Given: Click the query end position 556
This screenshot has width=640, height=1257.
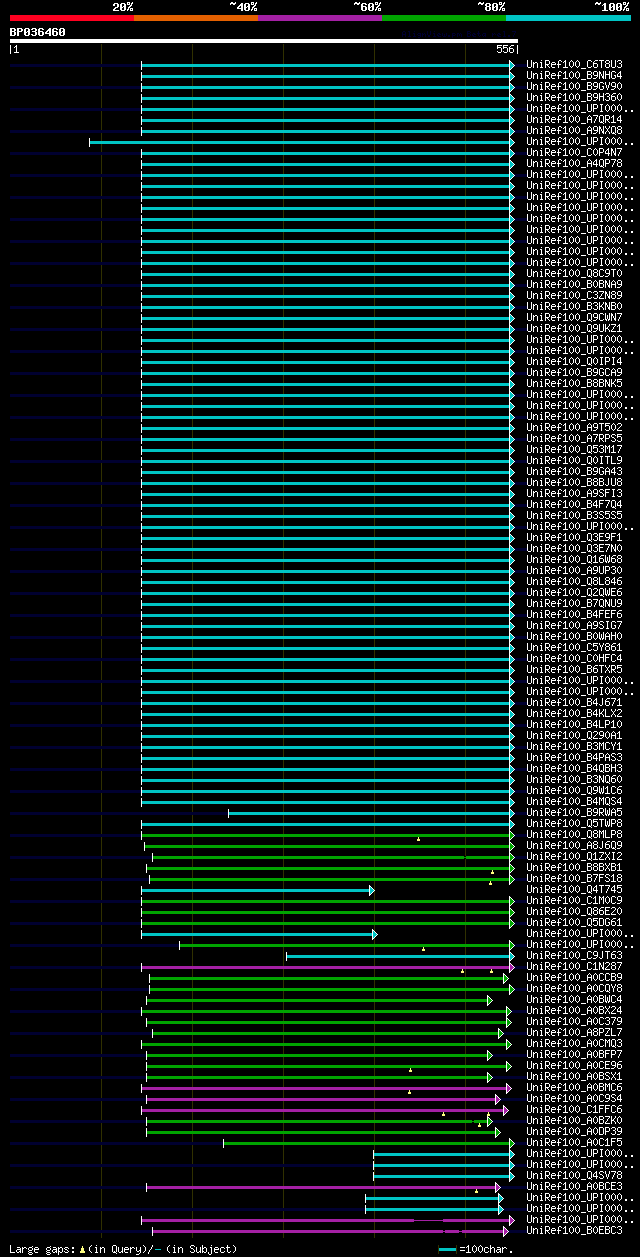Looking at the screenshot, I should pyautogui.click(x=505, y=49).
